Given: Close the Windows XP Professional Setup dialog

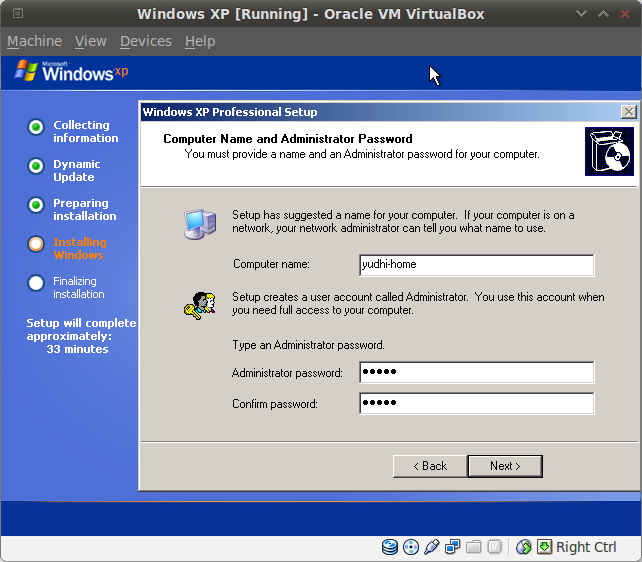Looking at the screenshot, I should pos(628,112).
